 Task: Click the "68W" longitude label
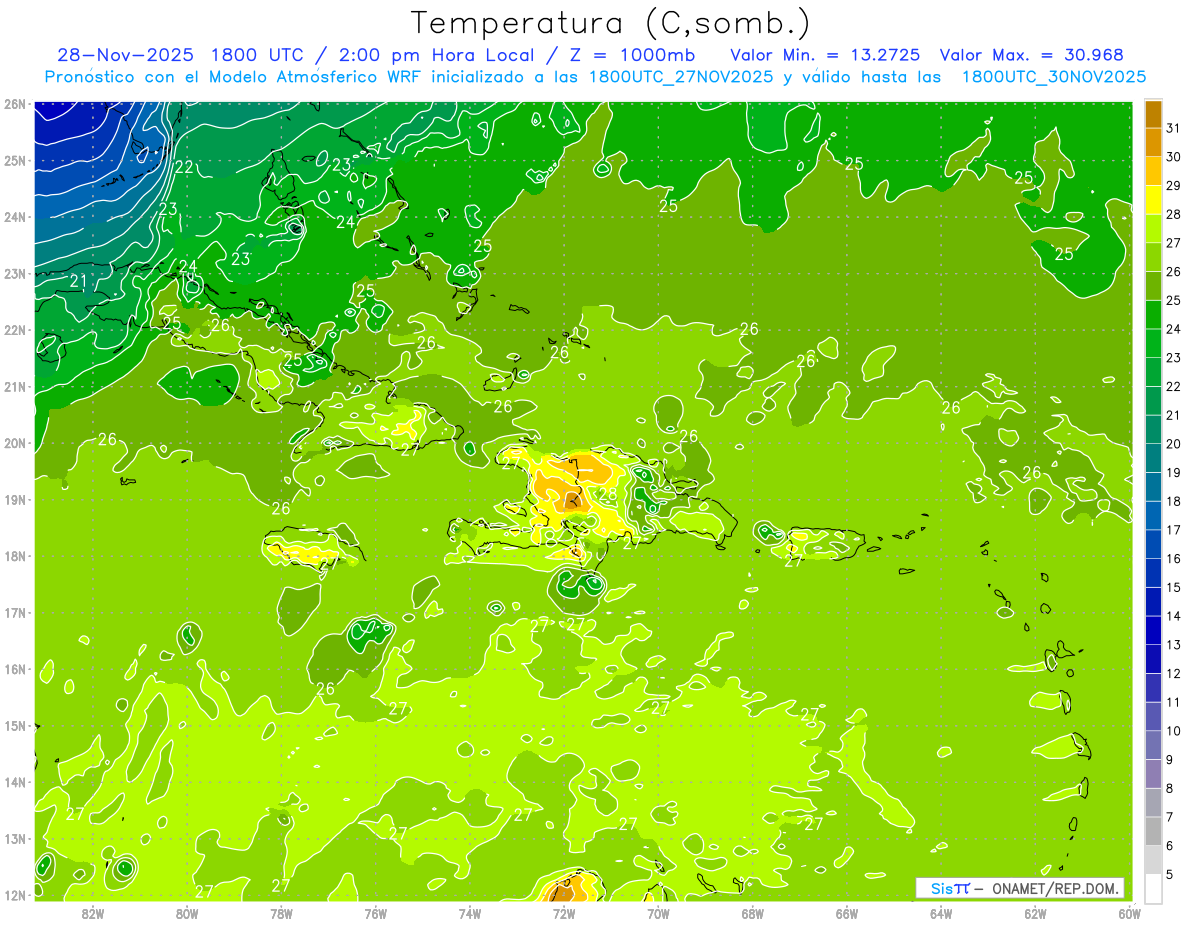pos(752,912)
